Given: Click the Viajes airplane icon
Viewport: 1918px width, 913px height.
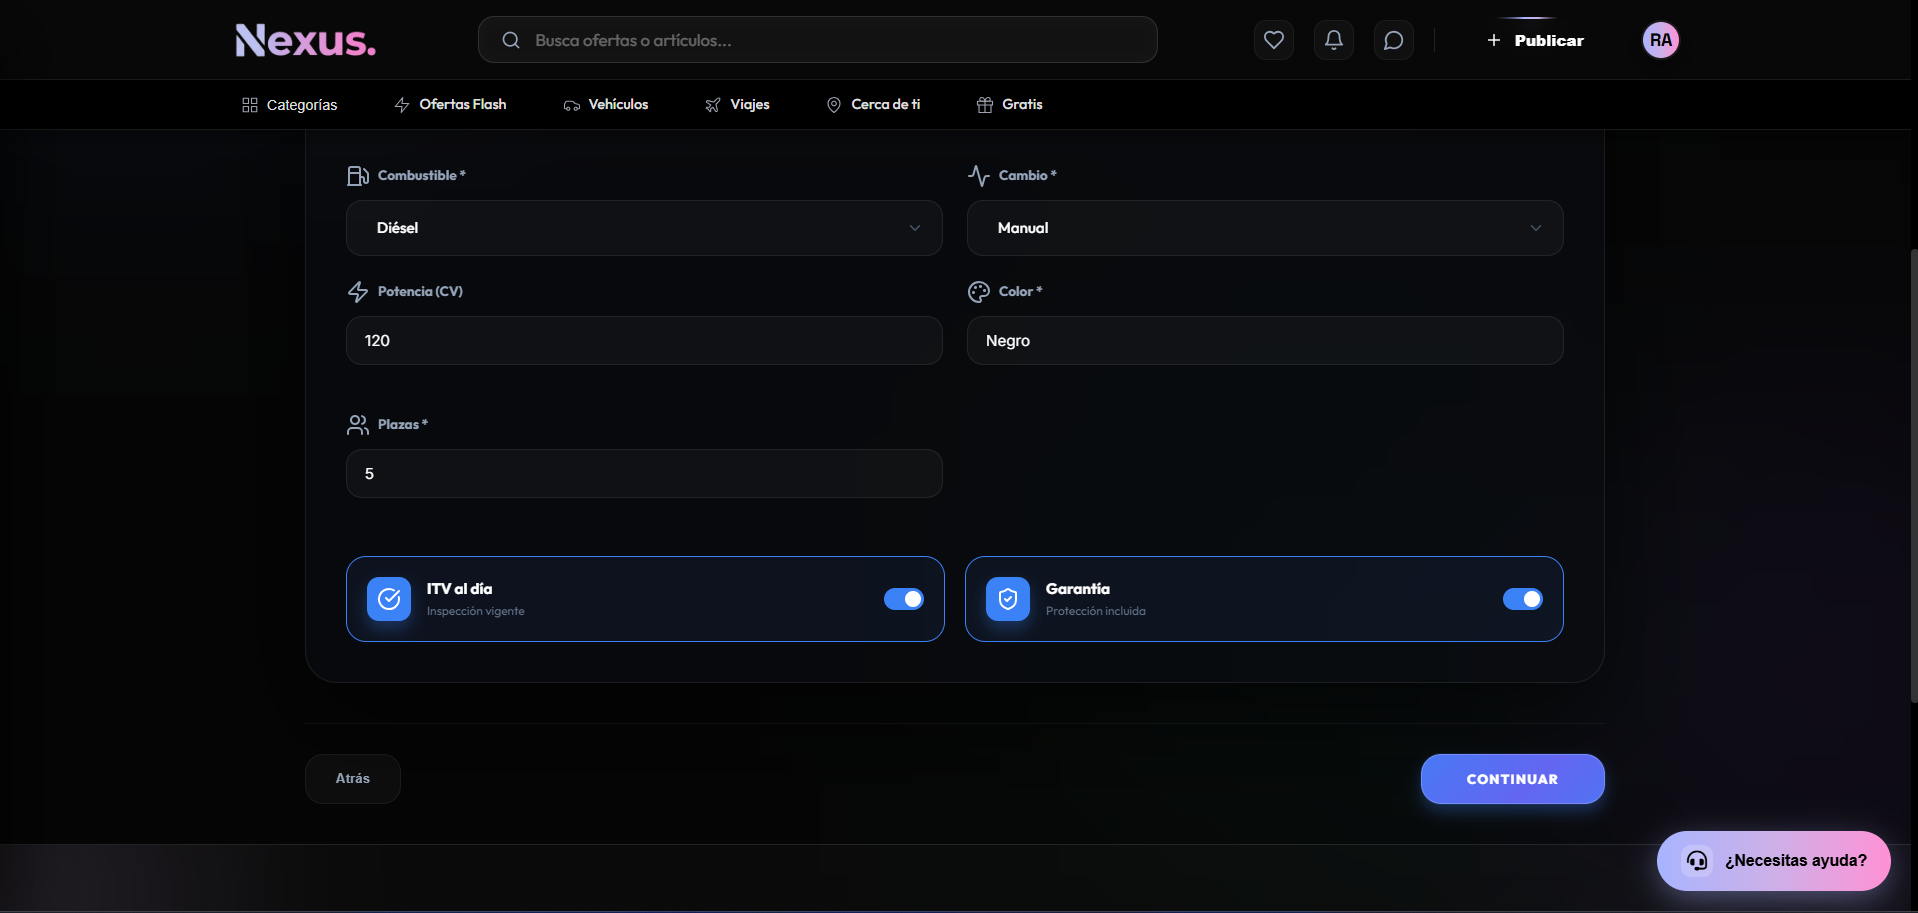Looking at the screenshot, I should pos(713,105).
